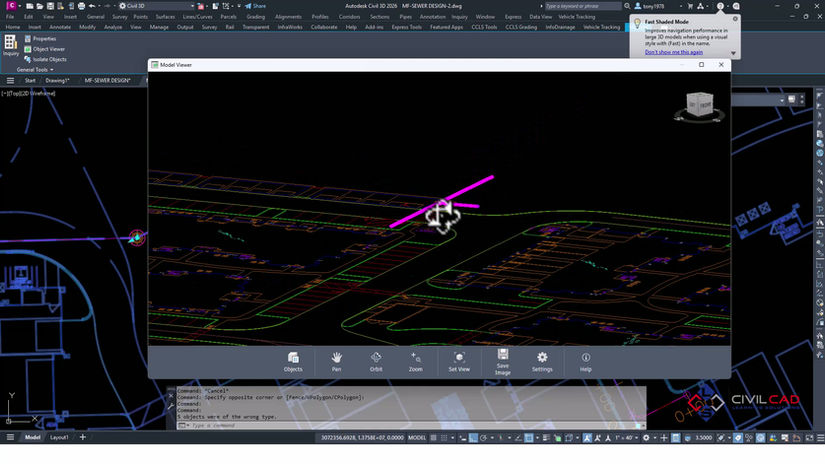Click the 3.5000 elevation value in status bar
The height and width of the screenshot is (464, 825).
coord(703,437)
